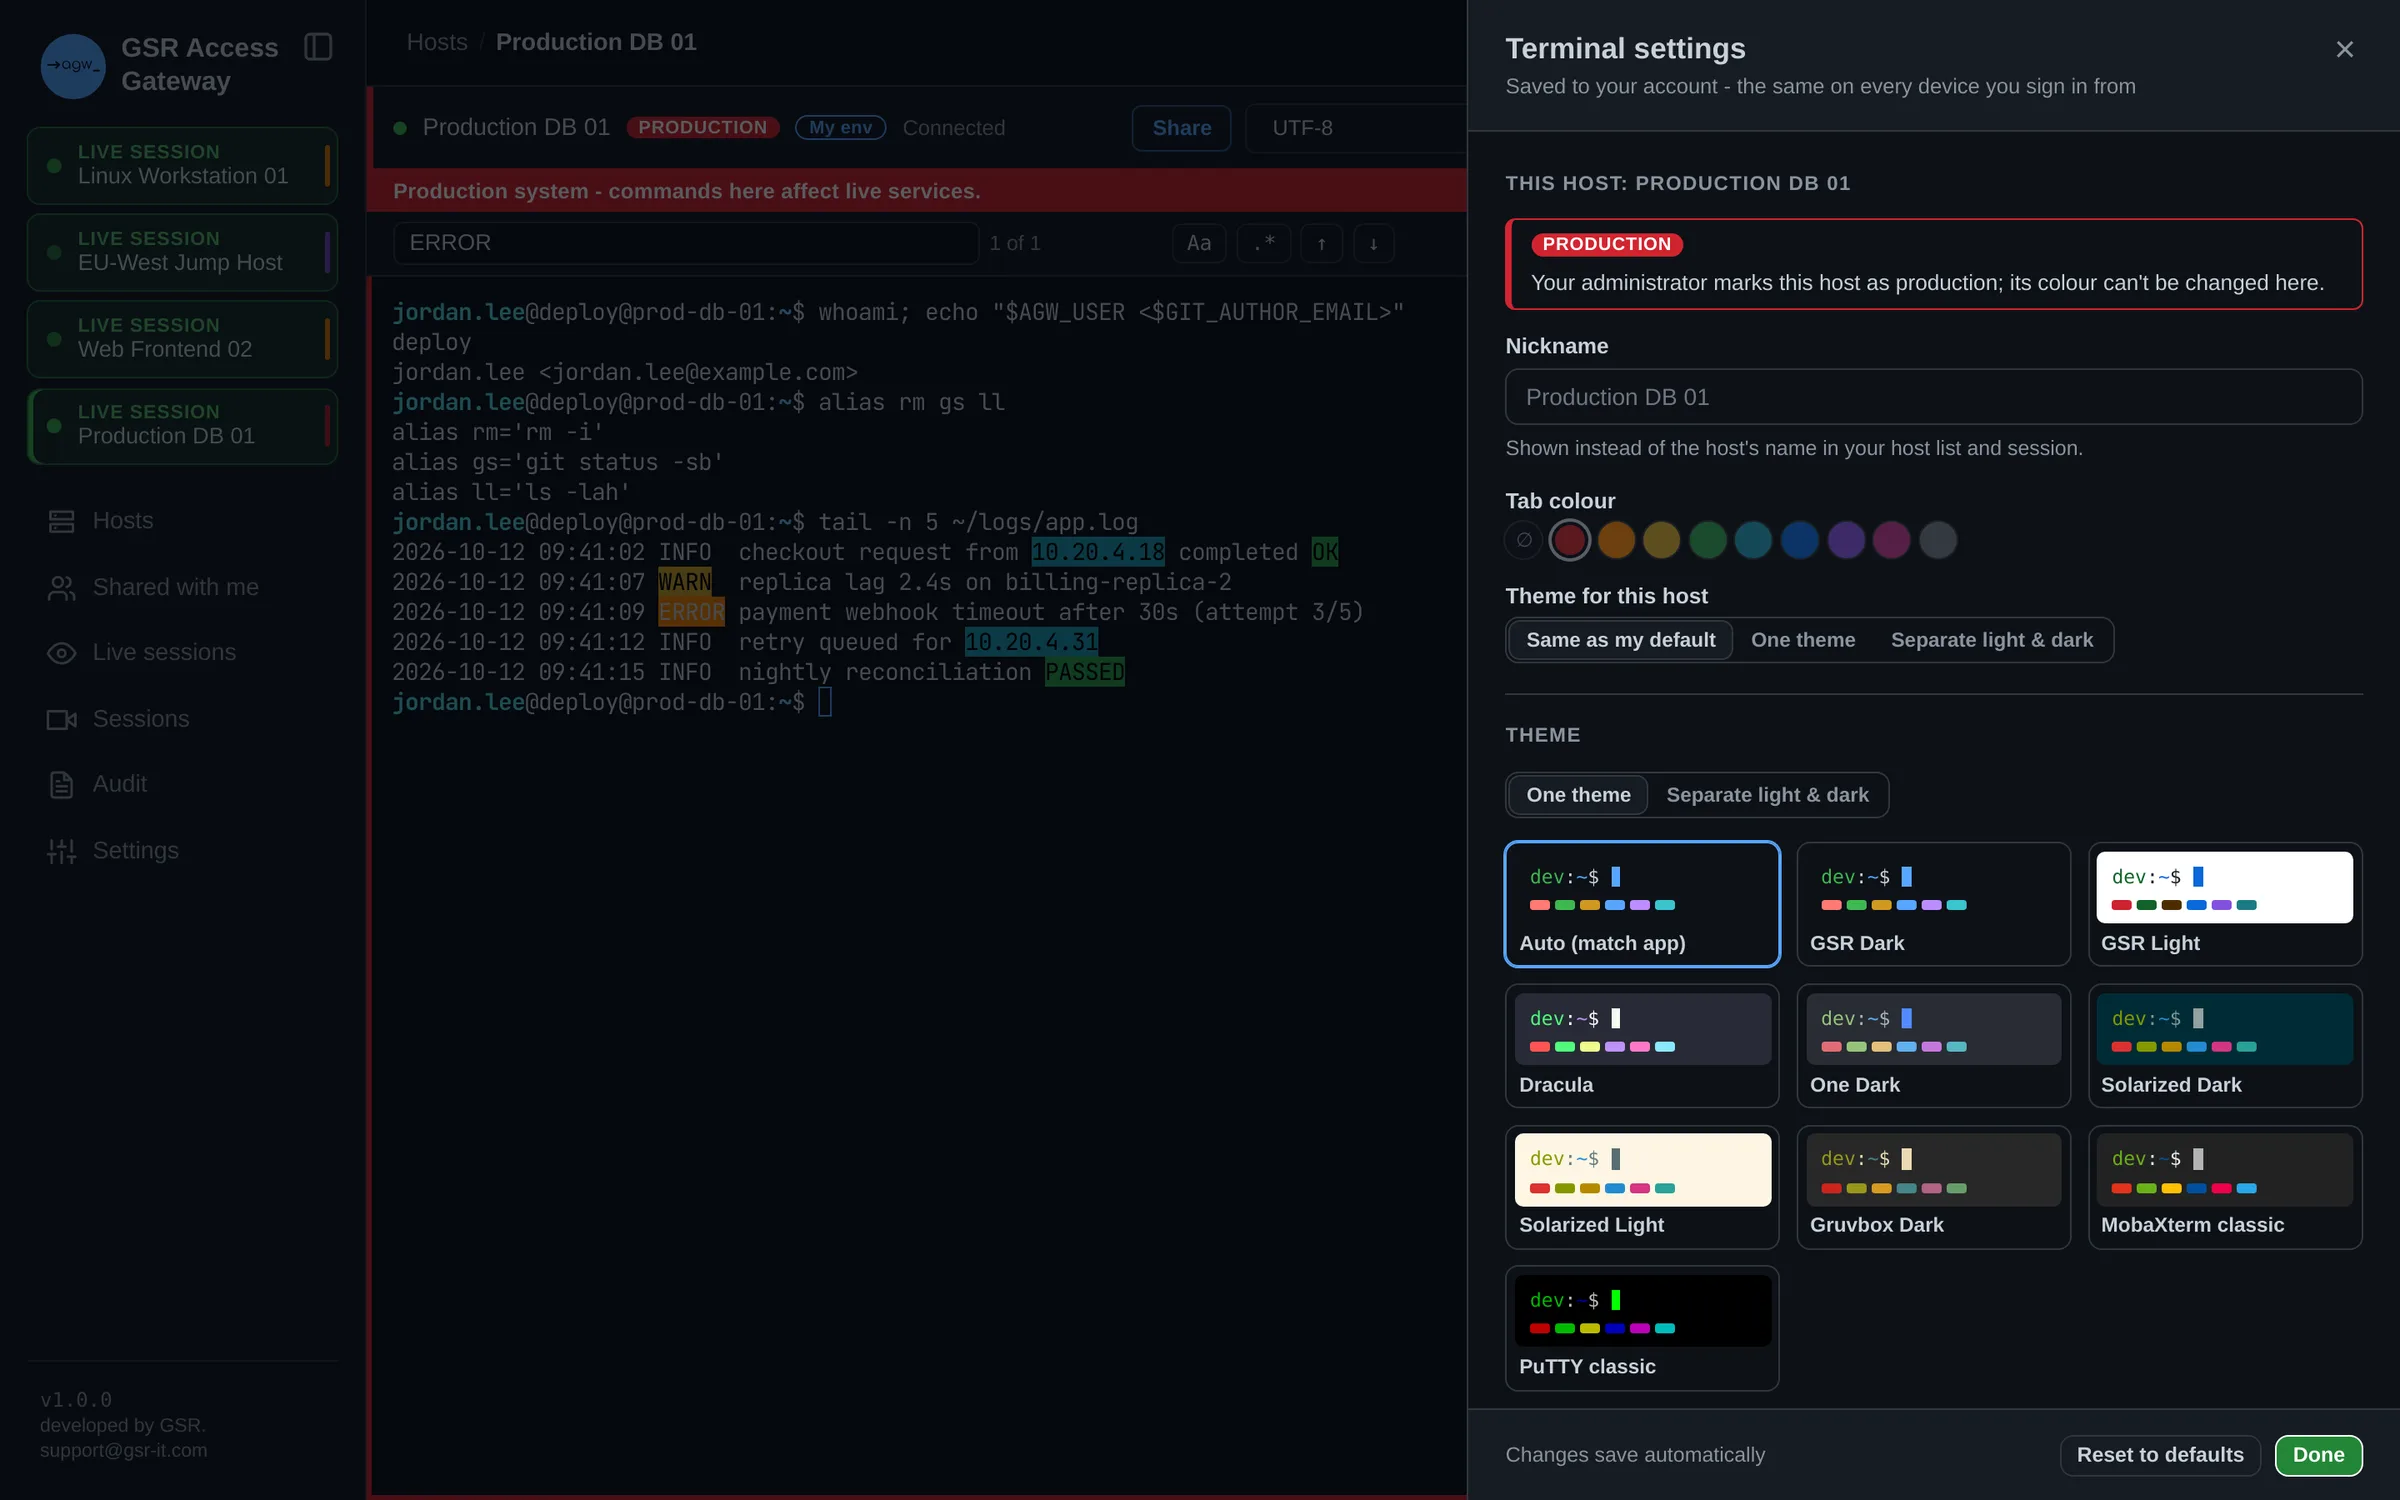Image resolution: width=2400 pixels, height=1500 pixels.
Task: Jump to next search match arrow
Action: coord(1374,243)
